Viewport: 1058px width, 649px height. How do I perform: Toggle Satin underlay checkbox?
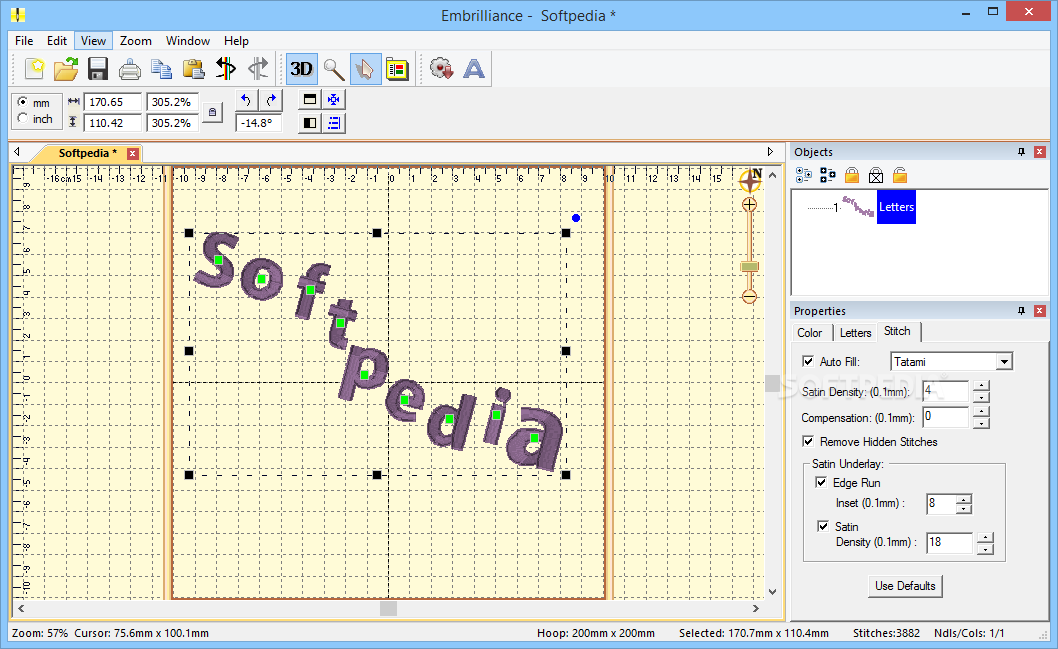(823, 526)
